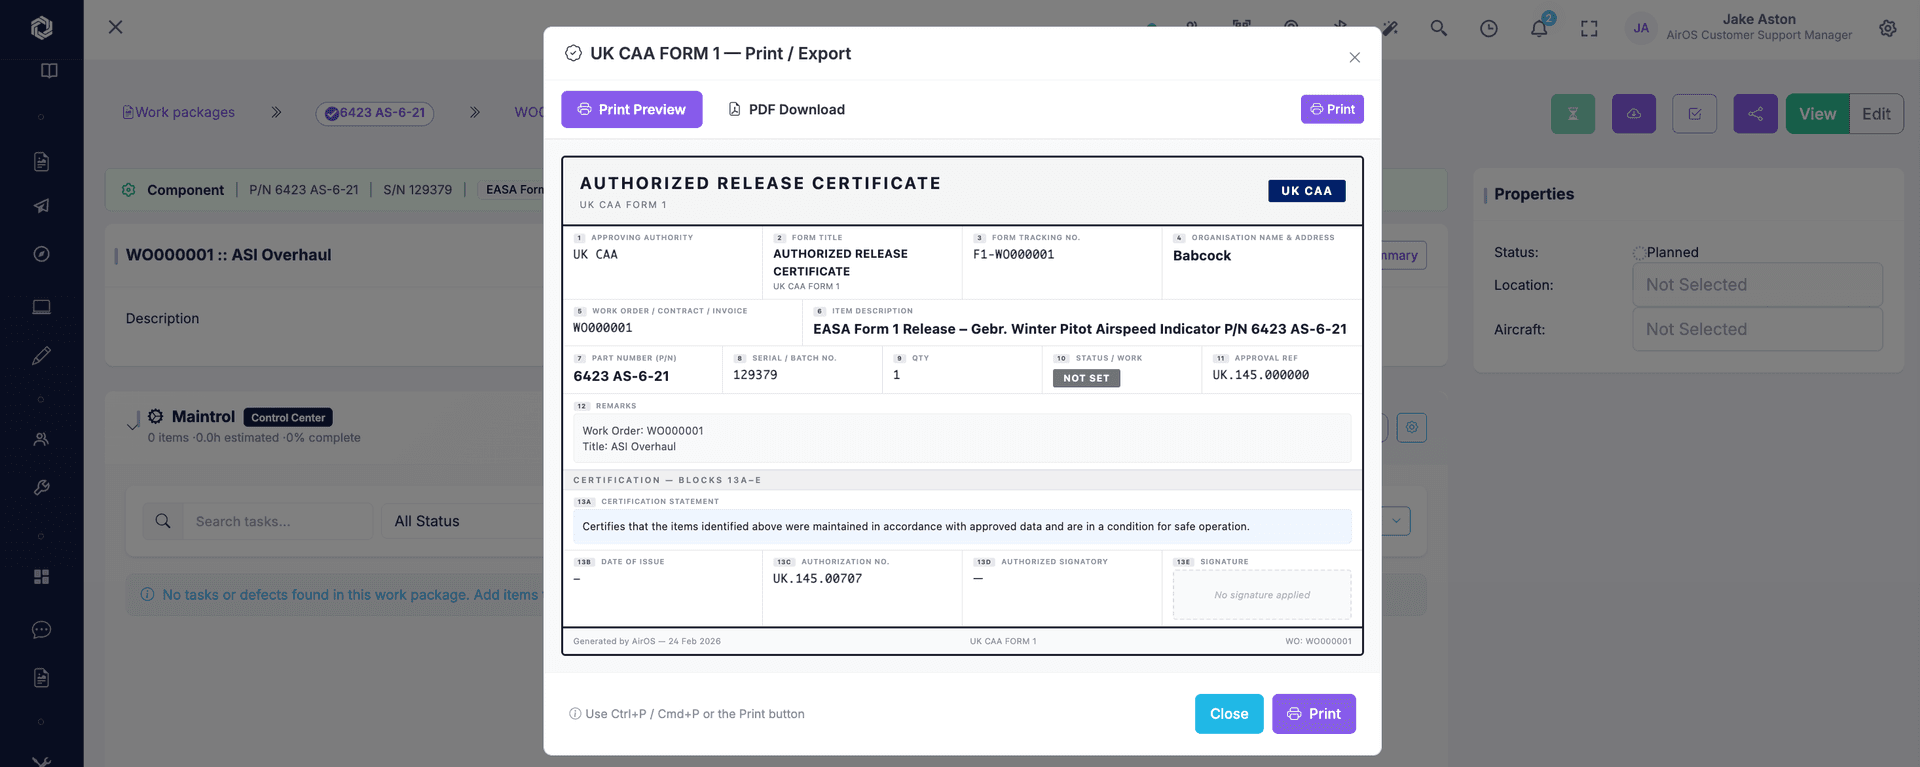The width and height of the screenshot is (1920, 767).
Task: Click the Jake Aston user name
Action: (1759, 19)
